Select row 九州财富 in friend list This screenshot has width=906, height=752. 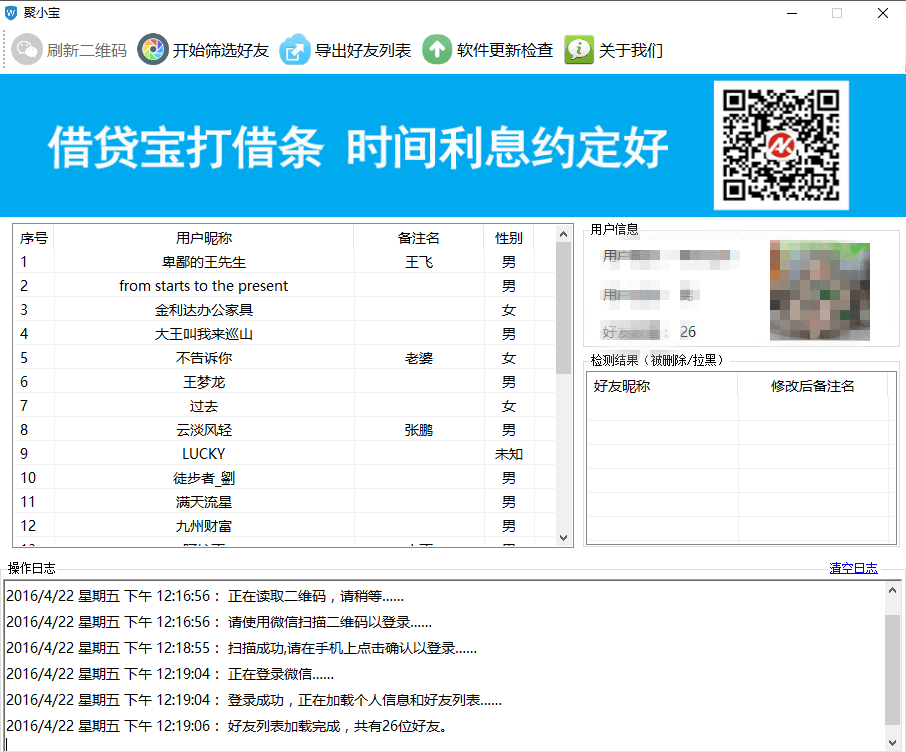click(x=204, y=526)
